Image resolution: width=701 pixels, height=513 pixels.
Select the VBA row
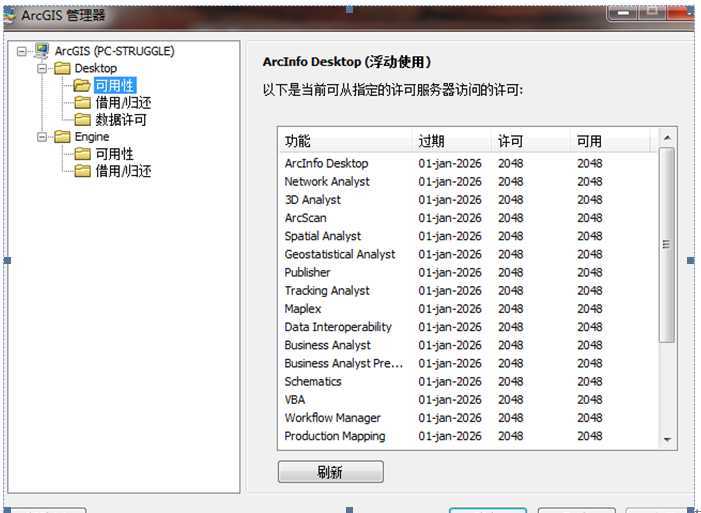point(469,399)
